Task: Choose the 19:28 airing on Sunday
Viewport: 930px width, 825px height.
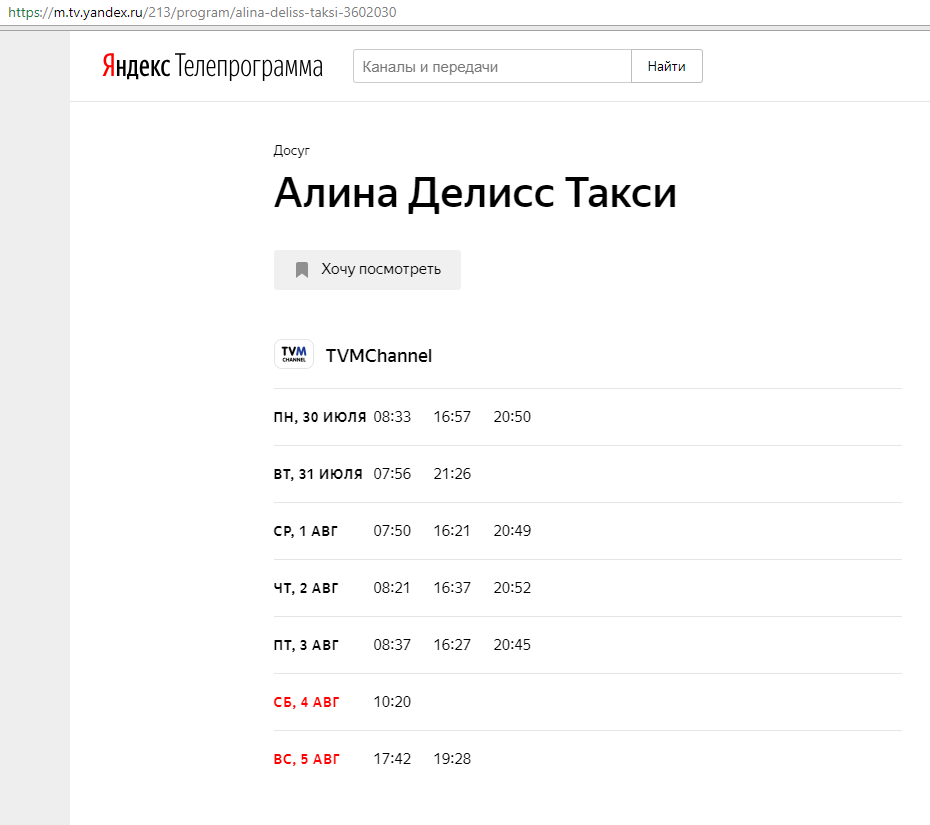Action: pos(452,759)
